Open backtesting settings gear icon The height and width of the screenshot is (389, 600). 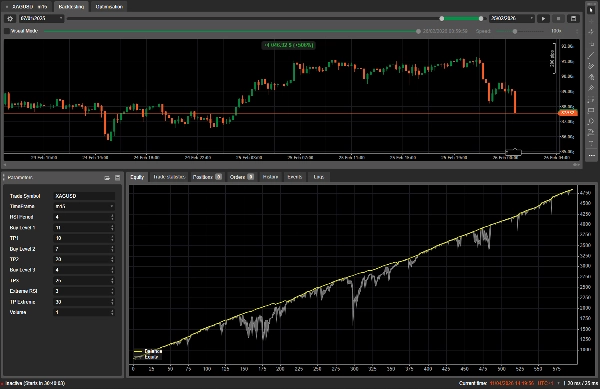(x=10, y=18)
